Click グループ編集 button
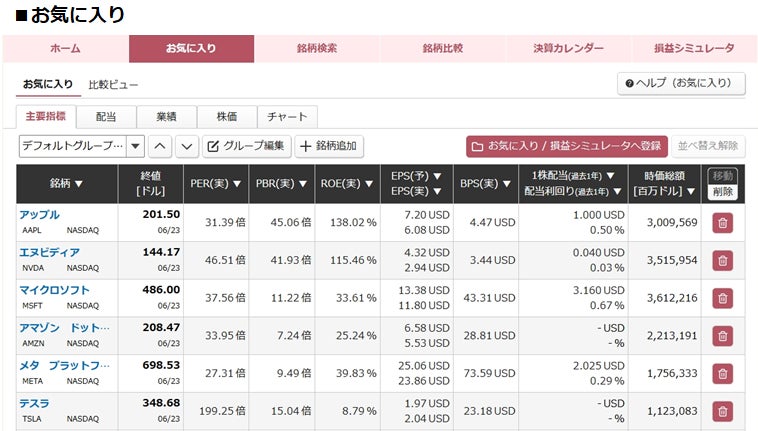The image size is (758, 431). 247,146
